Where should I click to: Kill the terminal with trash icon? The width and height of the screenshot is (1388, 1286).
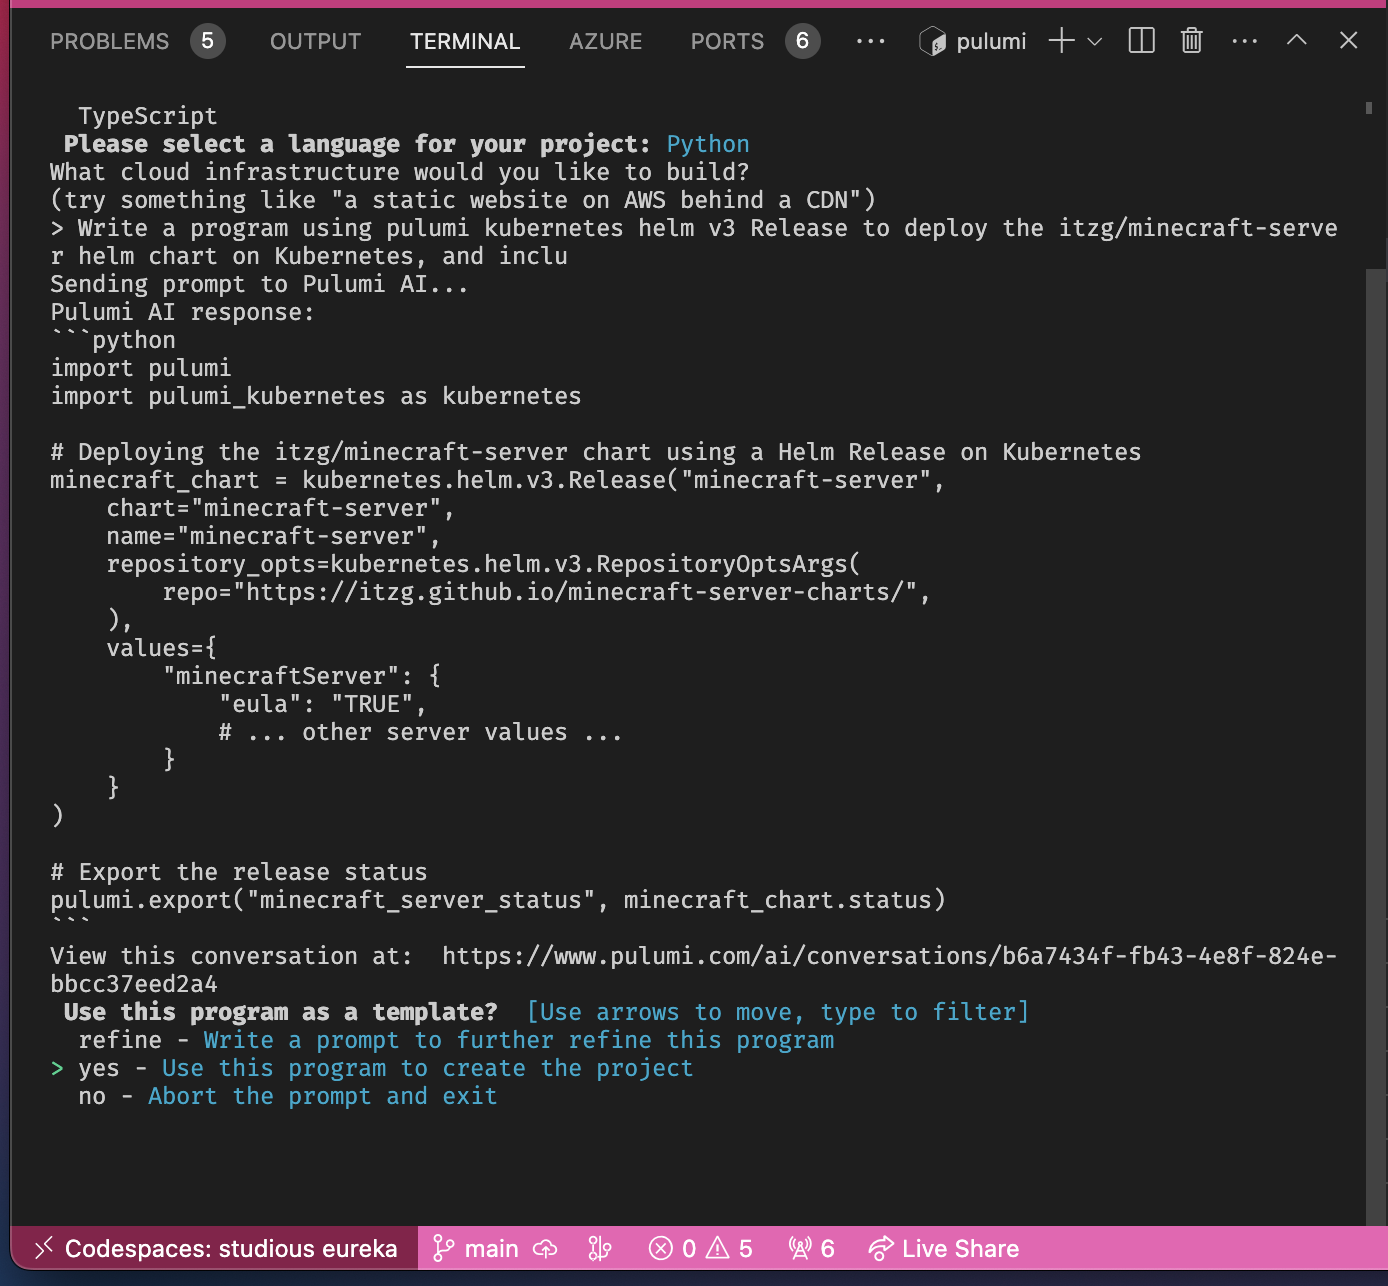pos(1191,41)
